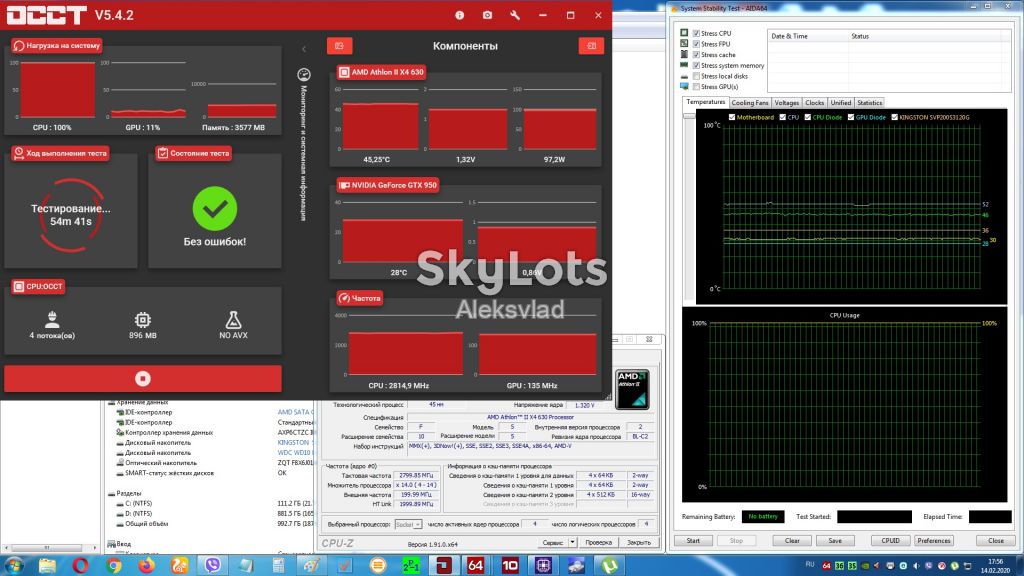Click AMD Athlon II X4 630 label icon
1024x576 pixels.
[x=344, y=72]
